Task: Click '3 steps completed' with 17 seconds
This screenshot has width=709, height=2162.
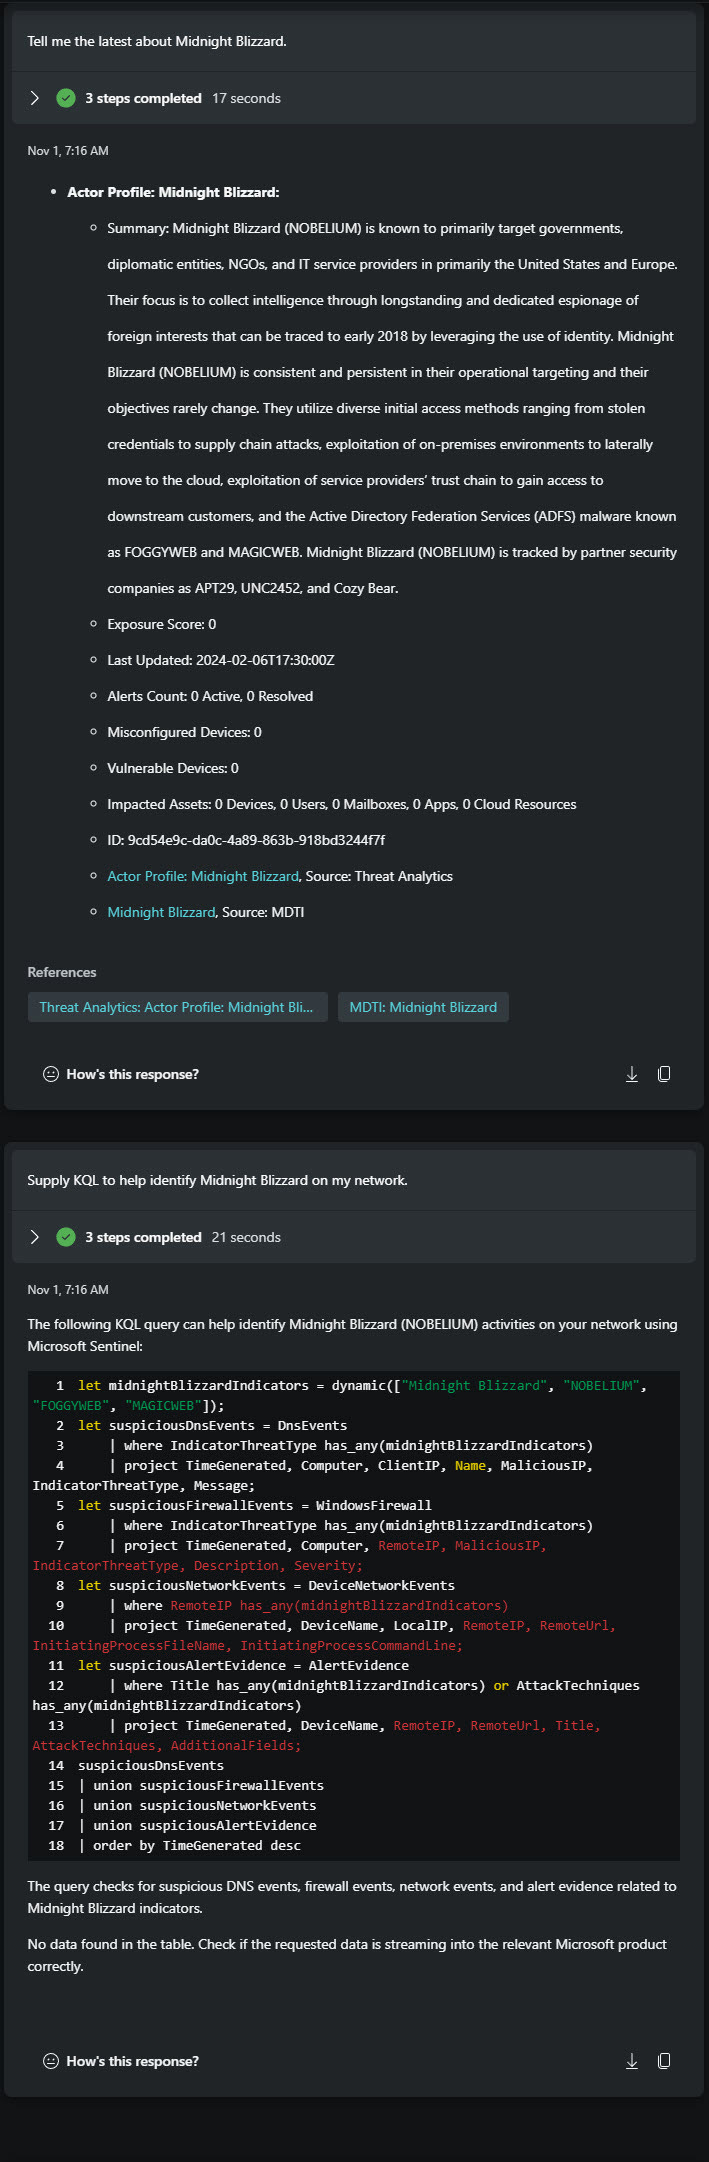Action: tap(143, 98)
